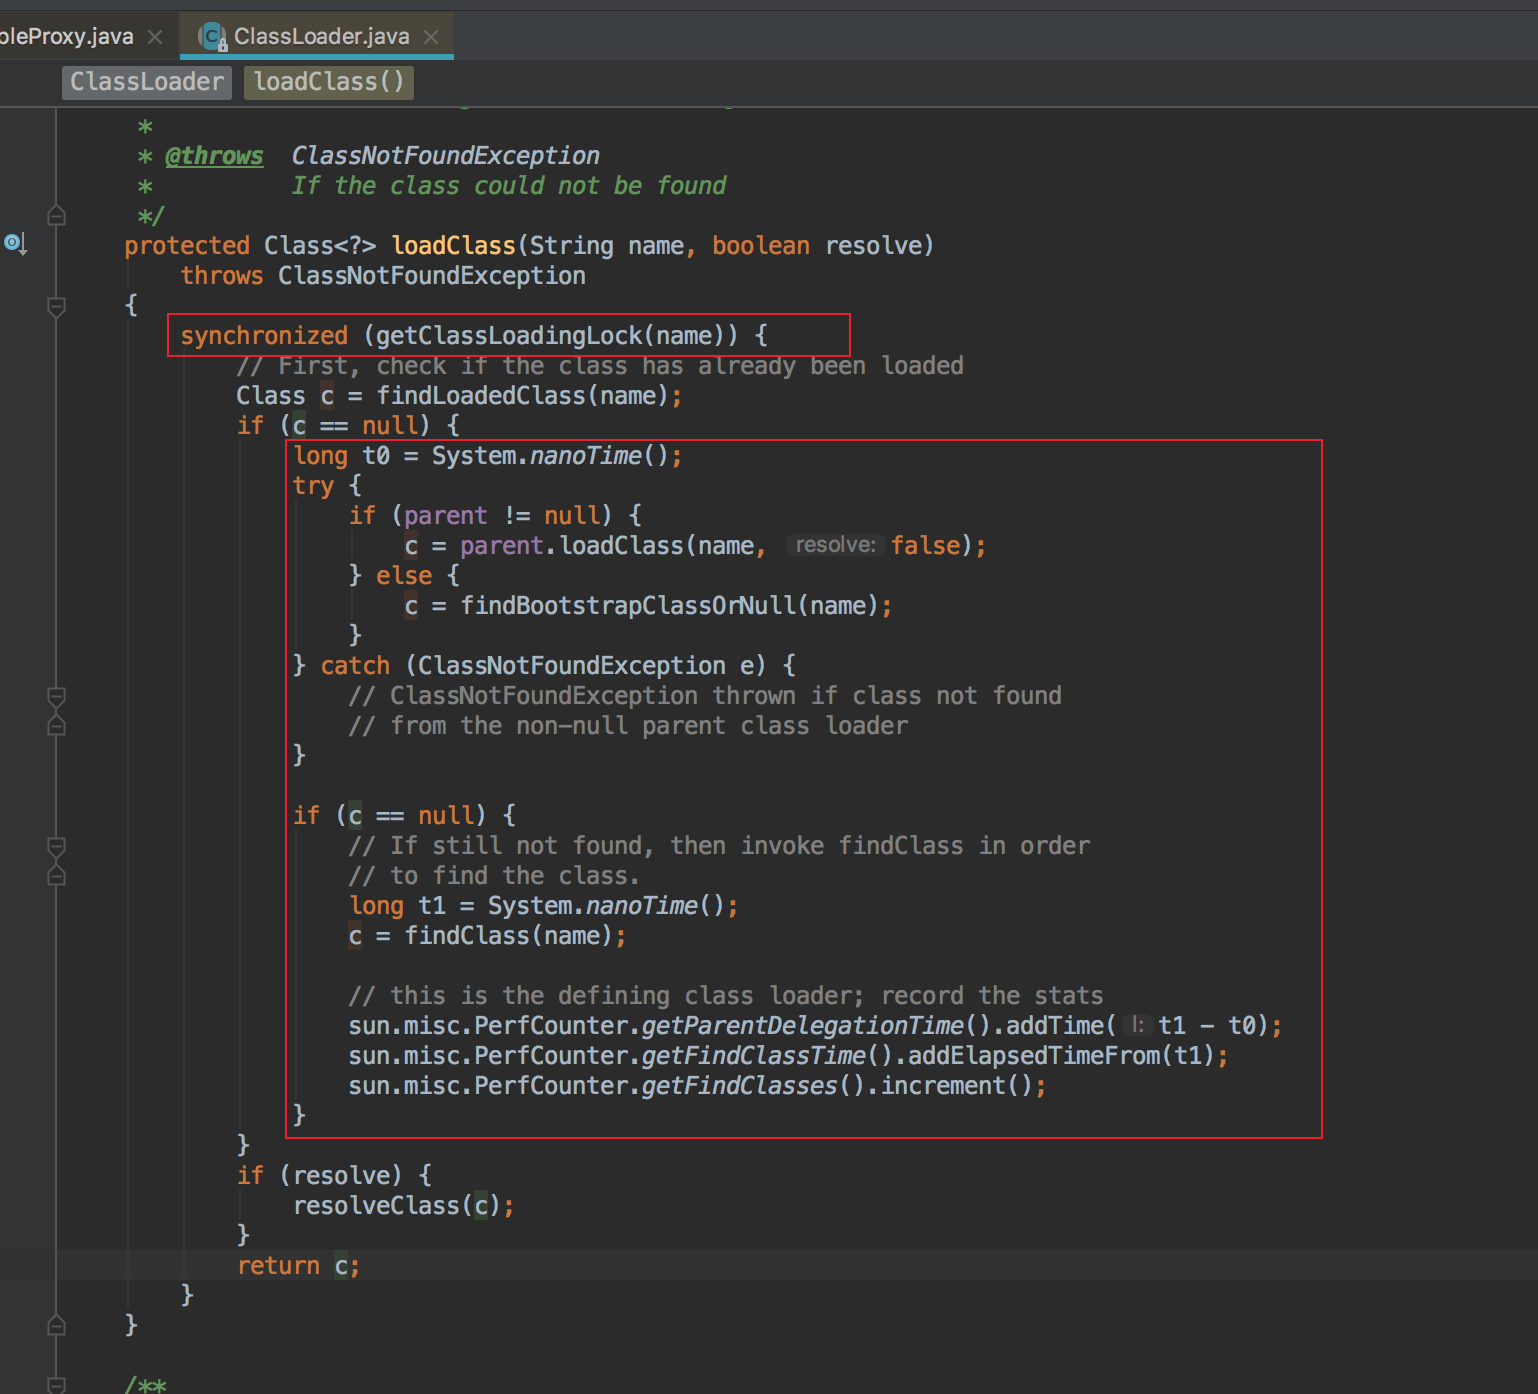1538x1394 pixels.
Task: Click fold marker at loadClass method's closing brace
Action: click(57, 1325)
